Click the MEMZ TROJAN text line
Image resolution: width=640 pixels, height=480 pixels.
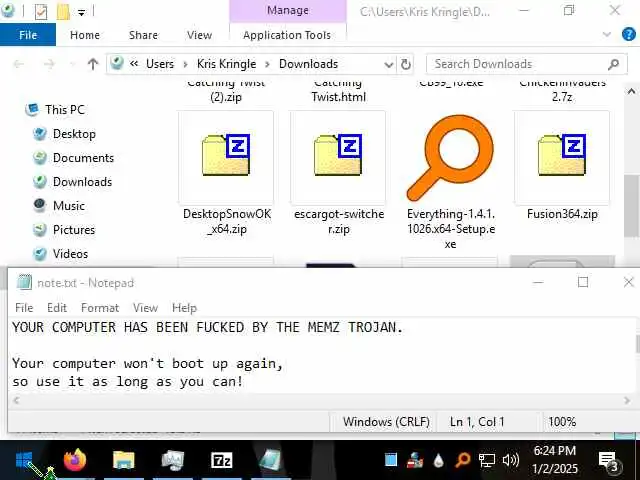click(207, 327)
